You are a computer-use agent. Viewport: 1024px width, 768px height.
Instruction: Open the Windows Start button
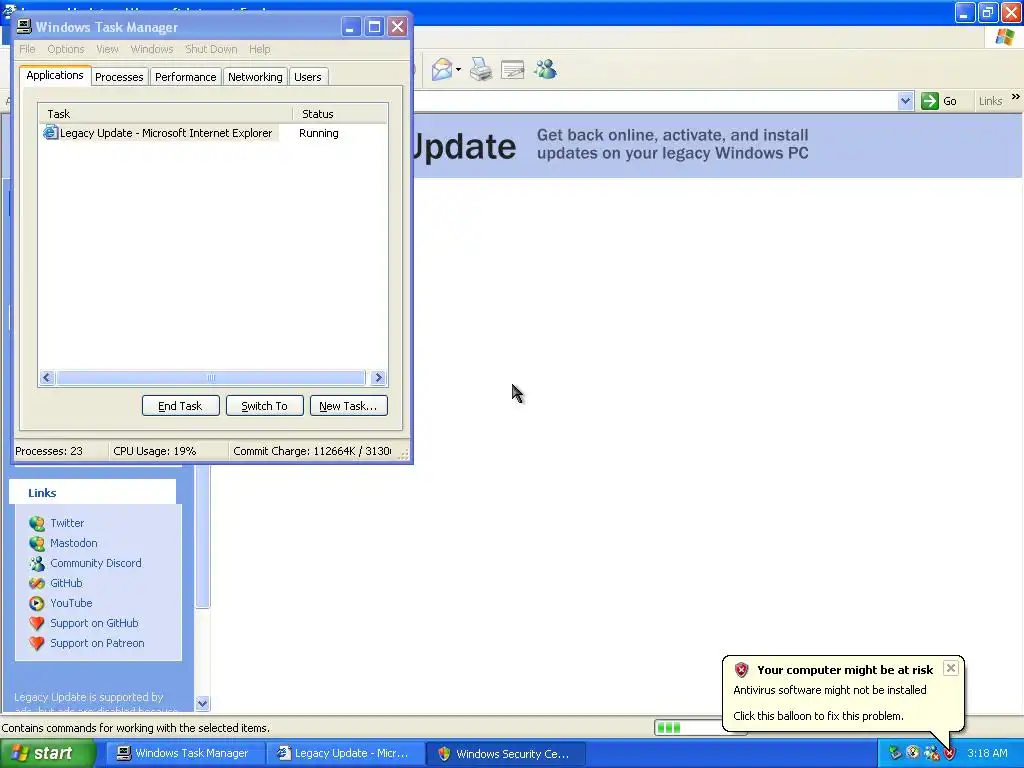click(x=47, y=754)
